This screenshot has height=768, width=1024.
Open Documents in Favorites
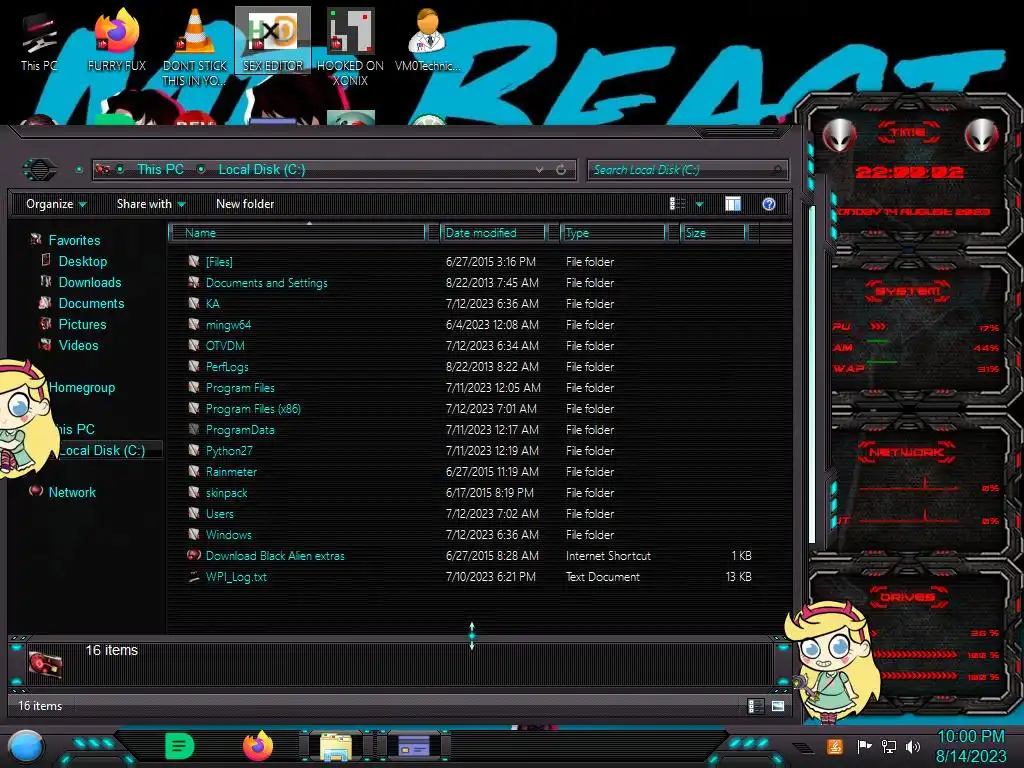pyautogui.click(x=91, y=303)
